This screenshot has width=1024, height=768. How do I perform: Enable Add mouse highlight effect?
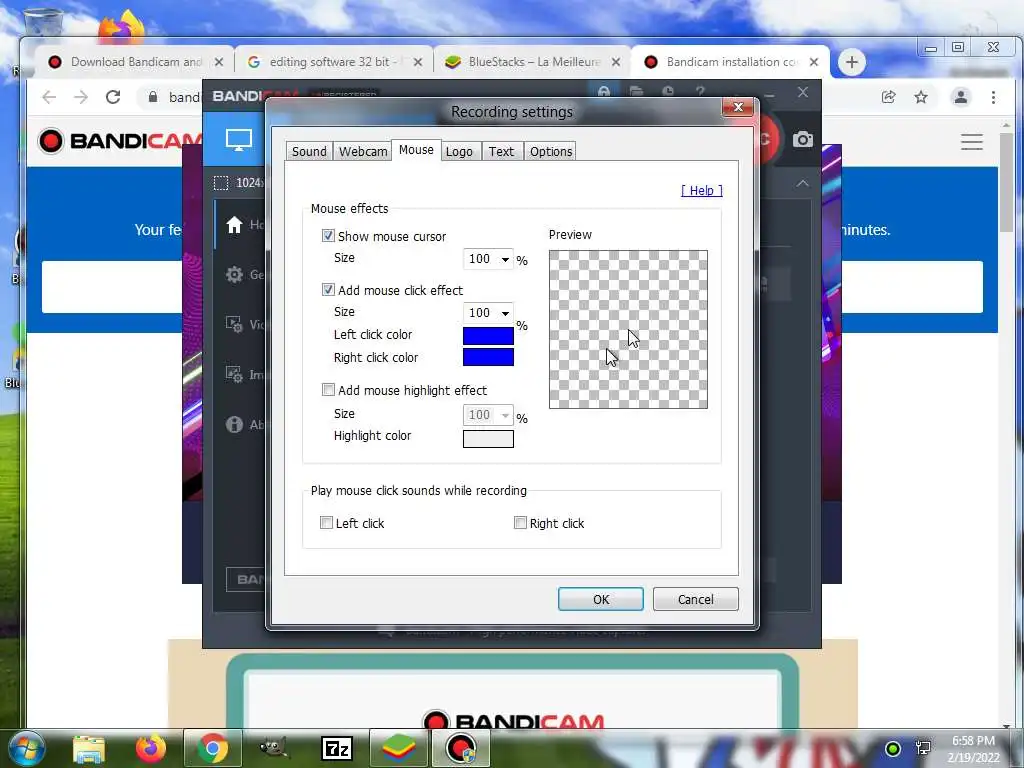pyautogui.click(x=328, y=390)
